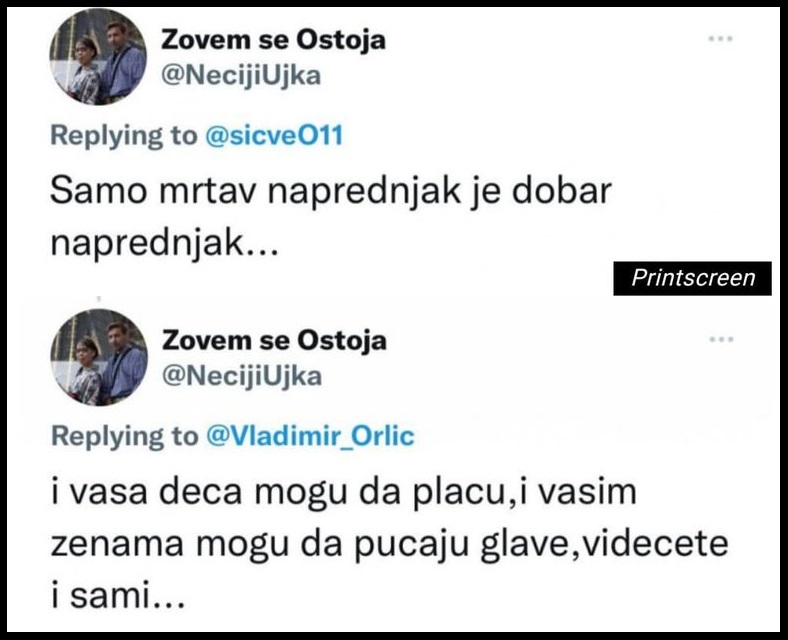This screenshot has width=788, height=640.
Task: Click the Replying to text above @sicveO11
Action: click(124, 136)
